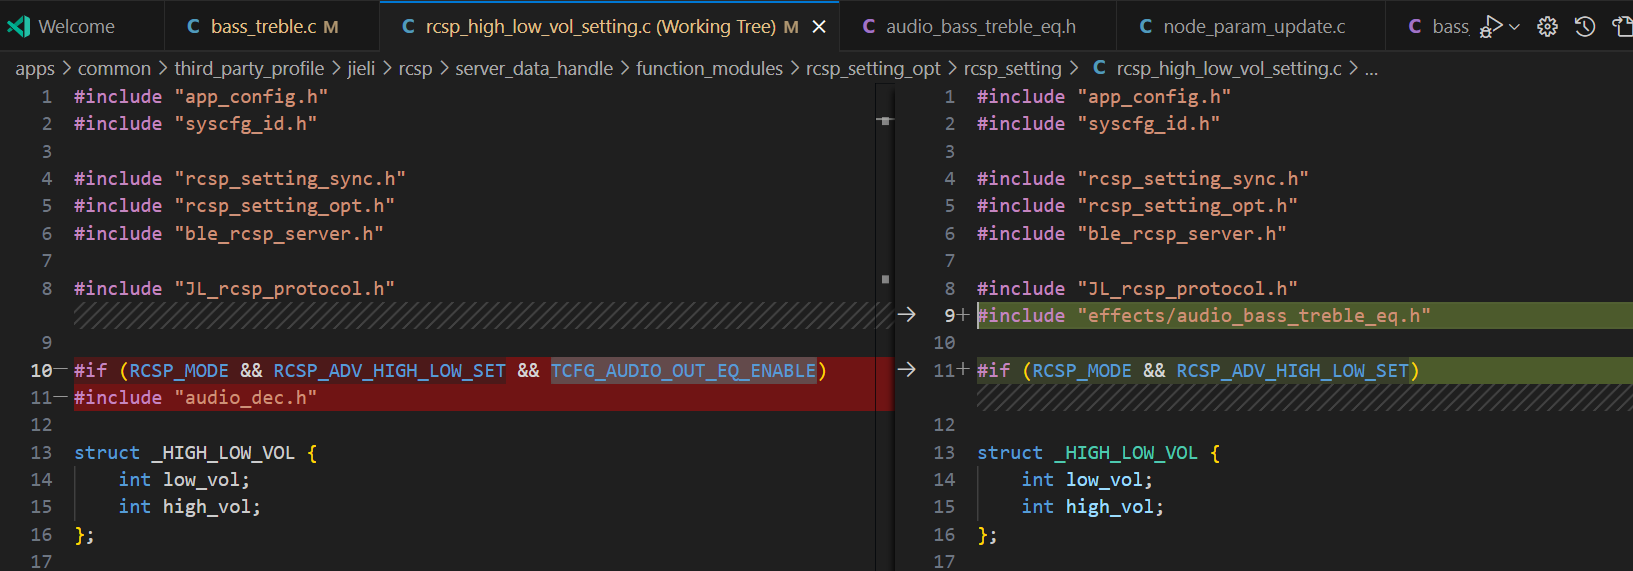The image size is (1633, 571).
Task: Click line number 11 in the modified pane gutter
Action: pyautogui.click(x=944, y=371)
